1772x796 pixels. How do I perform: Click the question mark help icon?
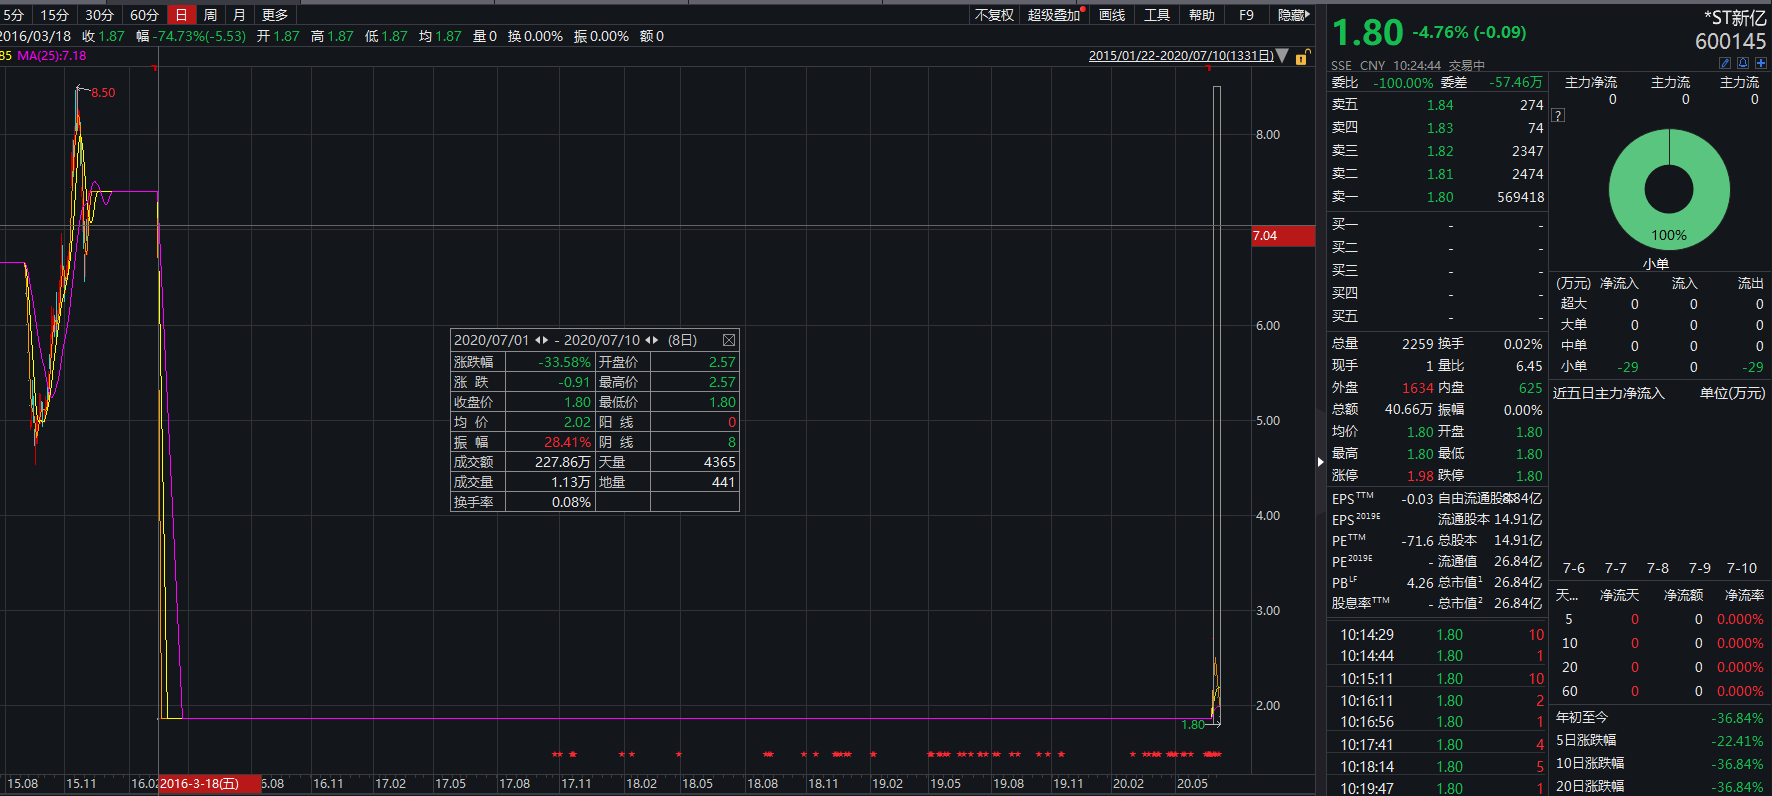click(1558, 116)
